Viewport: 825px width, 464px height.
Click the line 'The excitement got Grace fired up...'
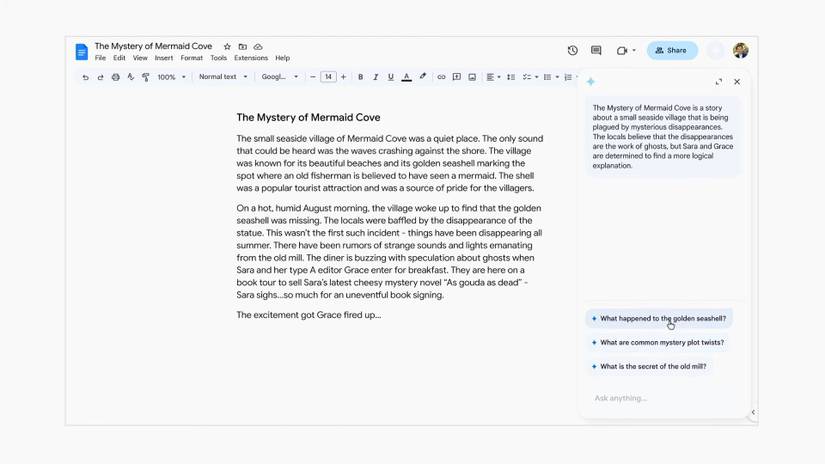pos(308,315)
